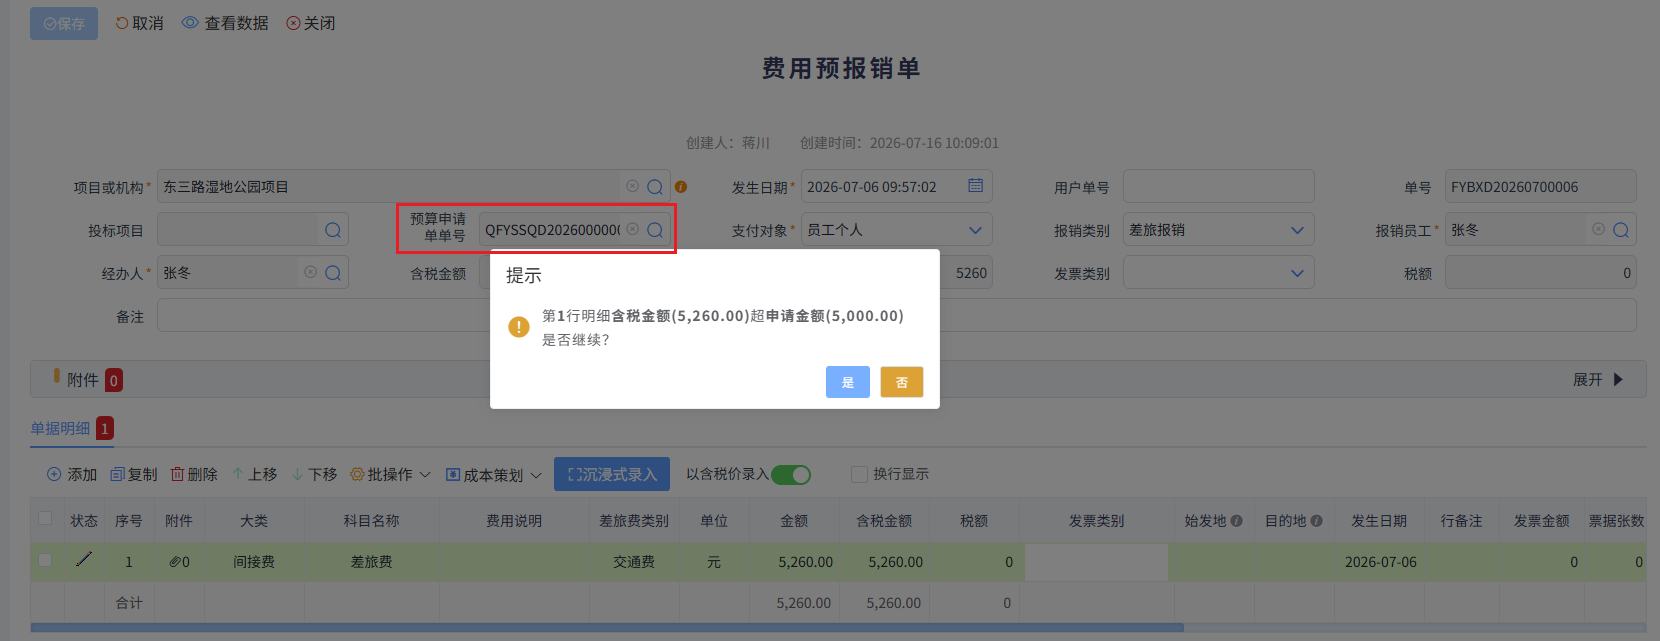Click the 单号 field FYBXD20260700006

(1540, 187)
